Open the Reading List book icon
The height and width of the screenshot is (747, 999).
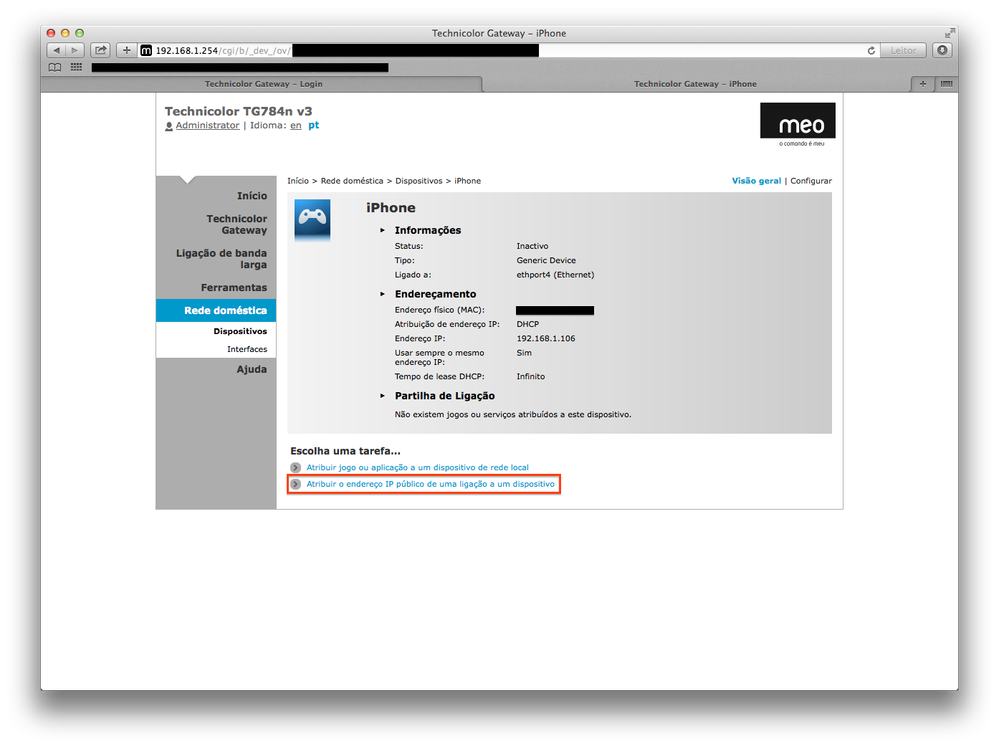tap(55, 67)
